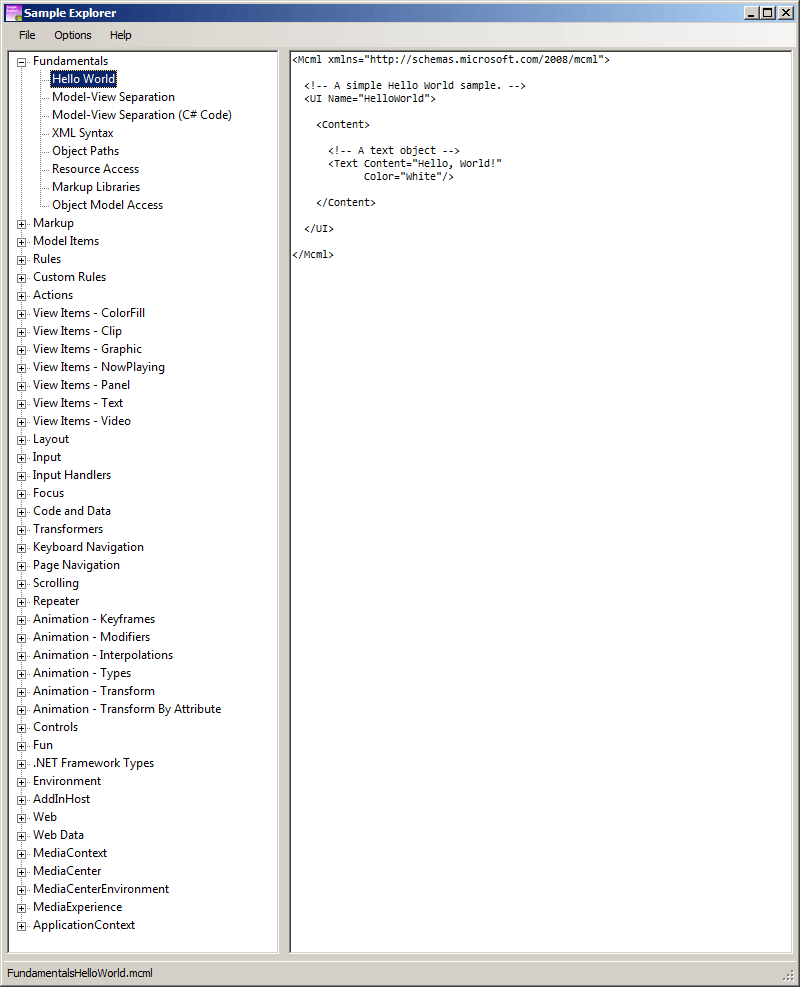
Task: Expand View Items - Panel node
Action: point(21,386)
